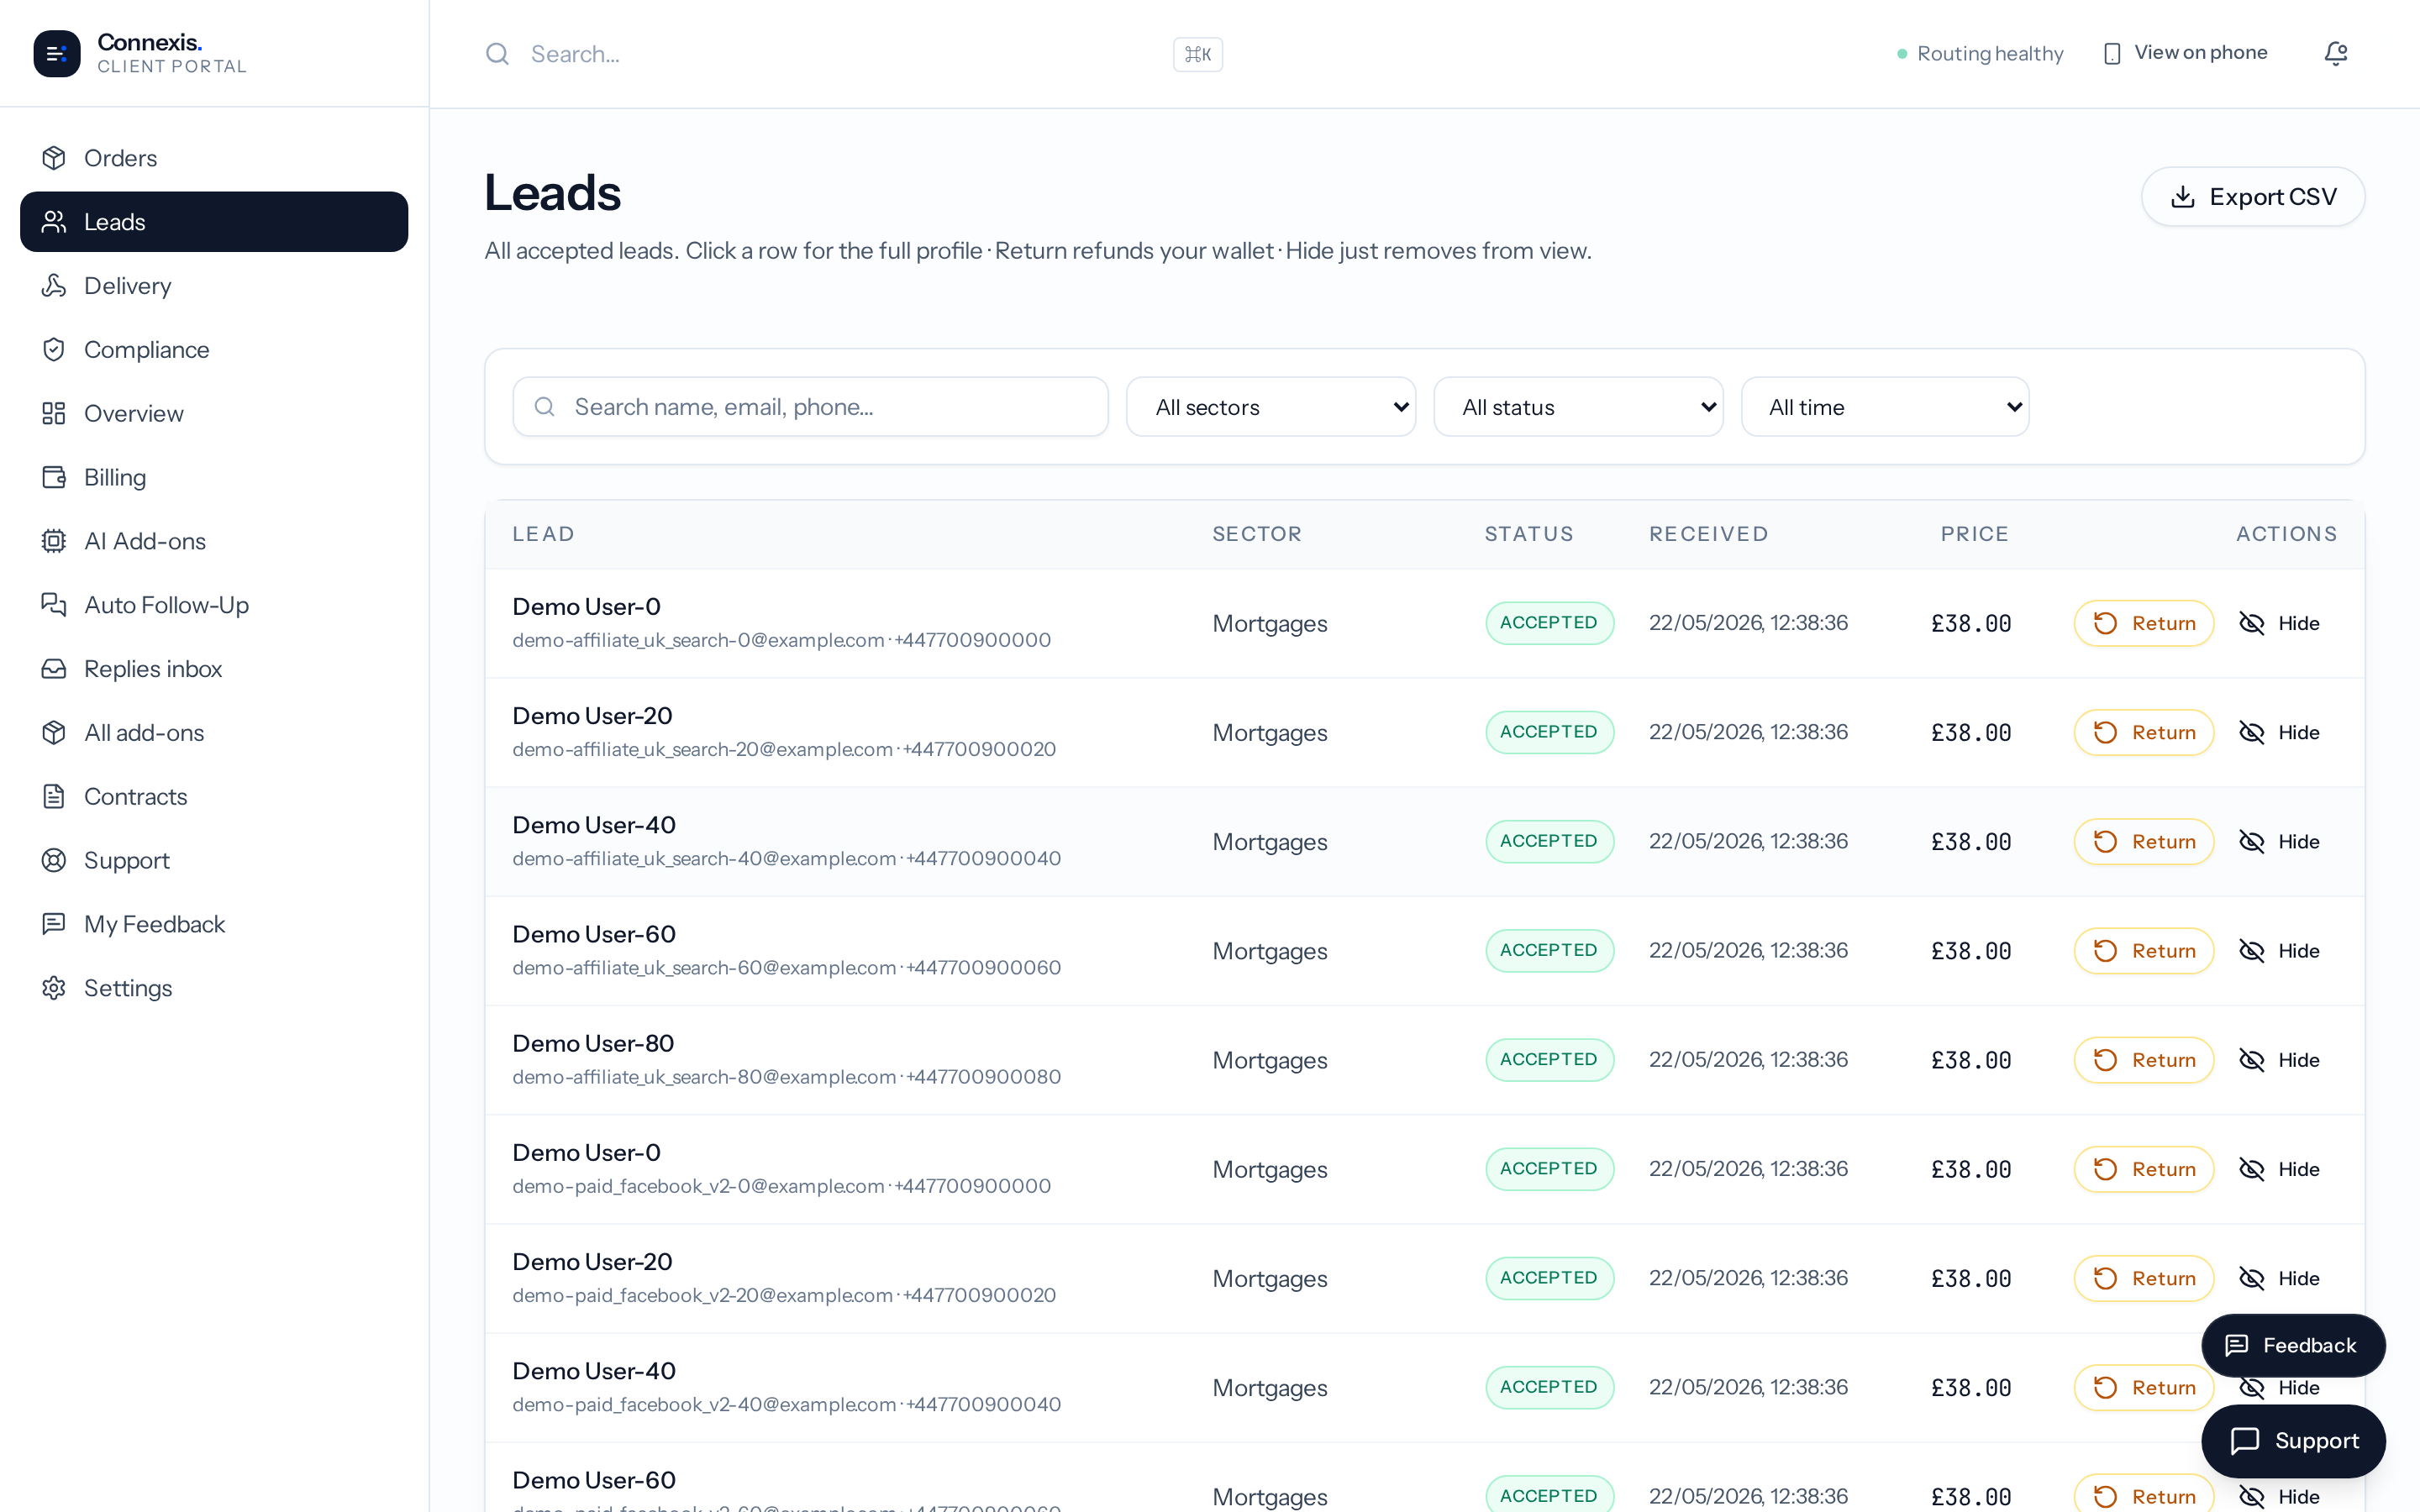This screenshot has height=1512, width=2420.
Task: Open the Contracts page
Action: coord(214,797)
